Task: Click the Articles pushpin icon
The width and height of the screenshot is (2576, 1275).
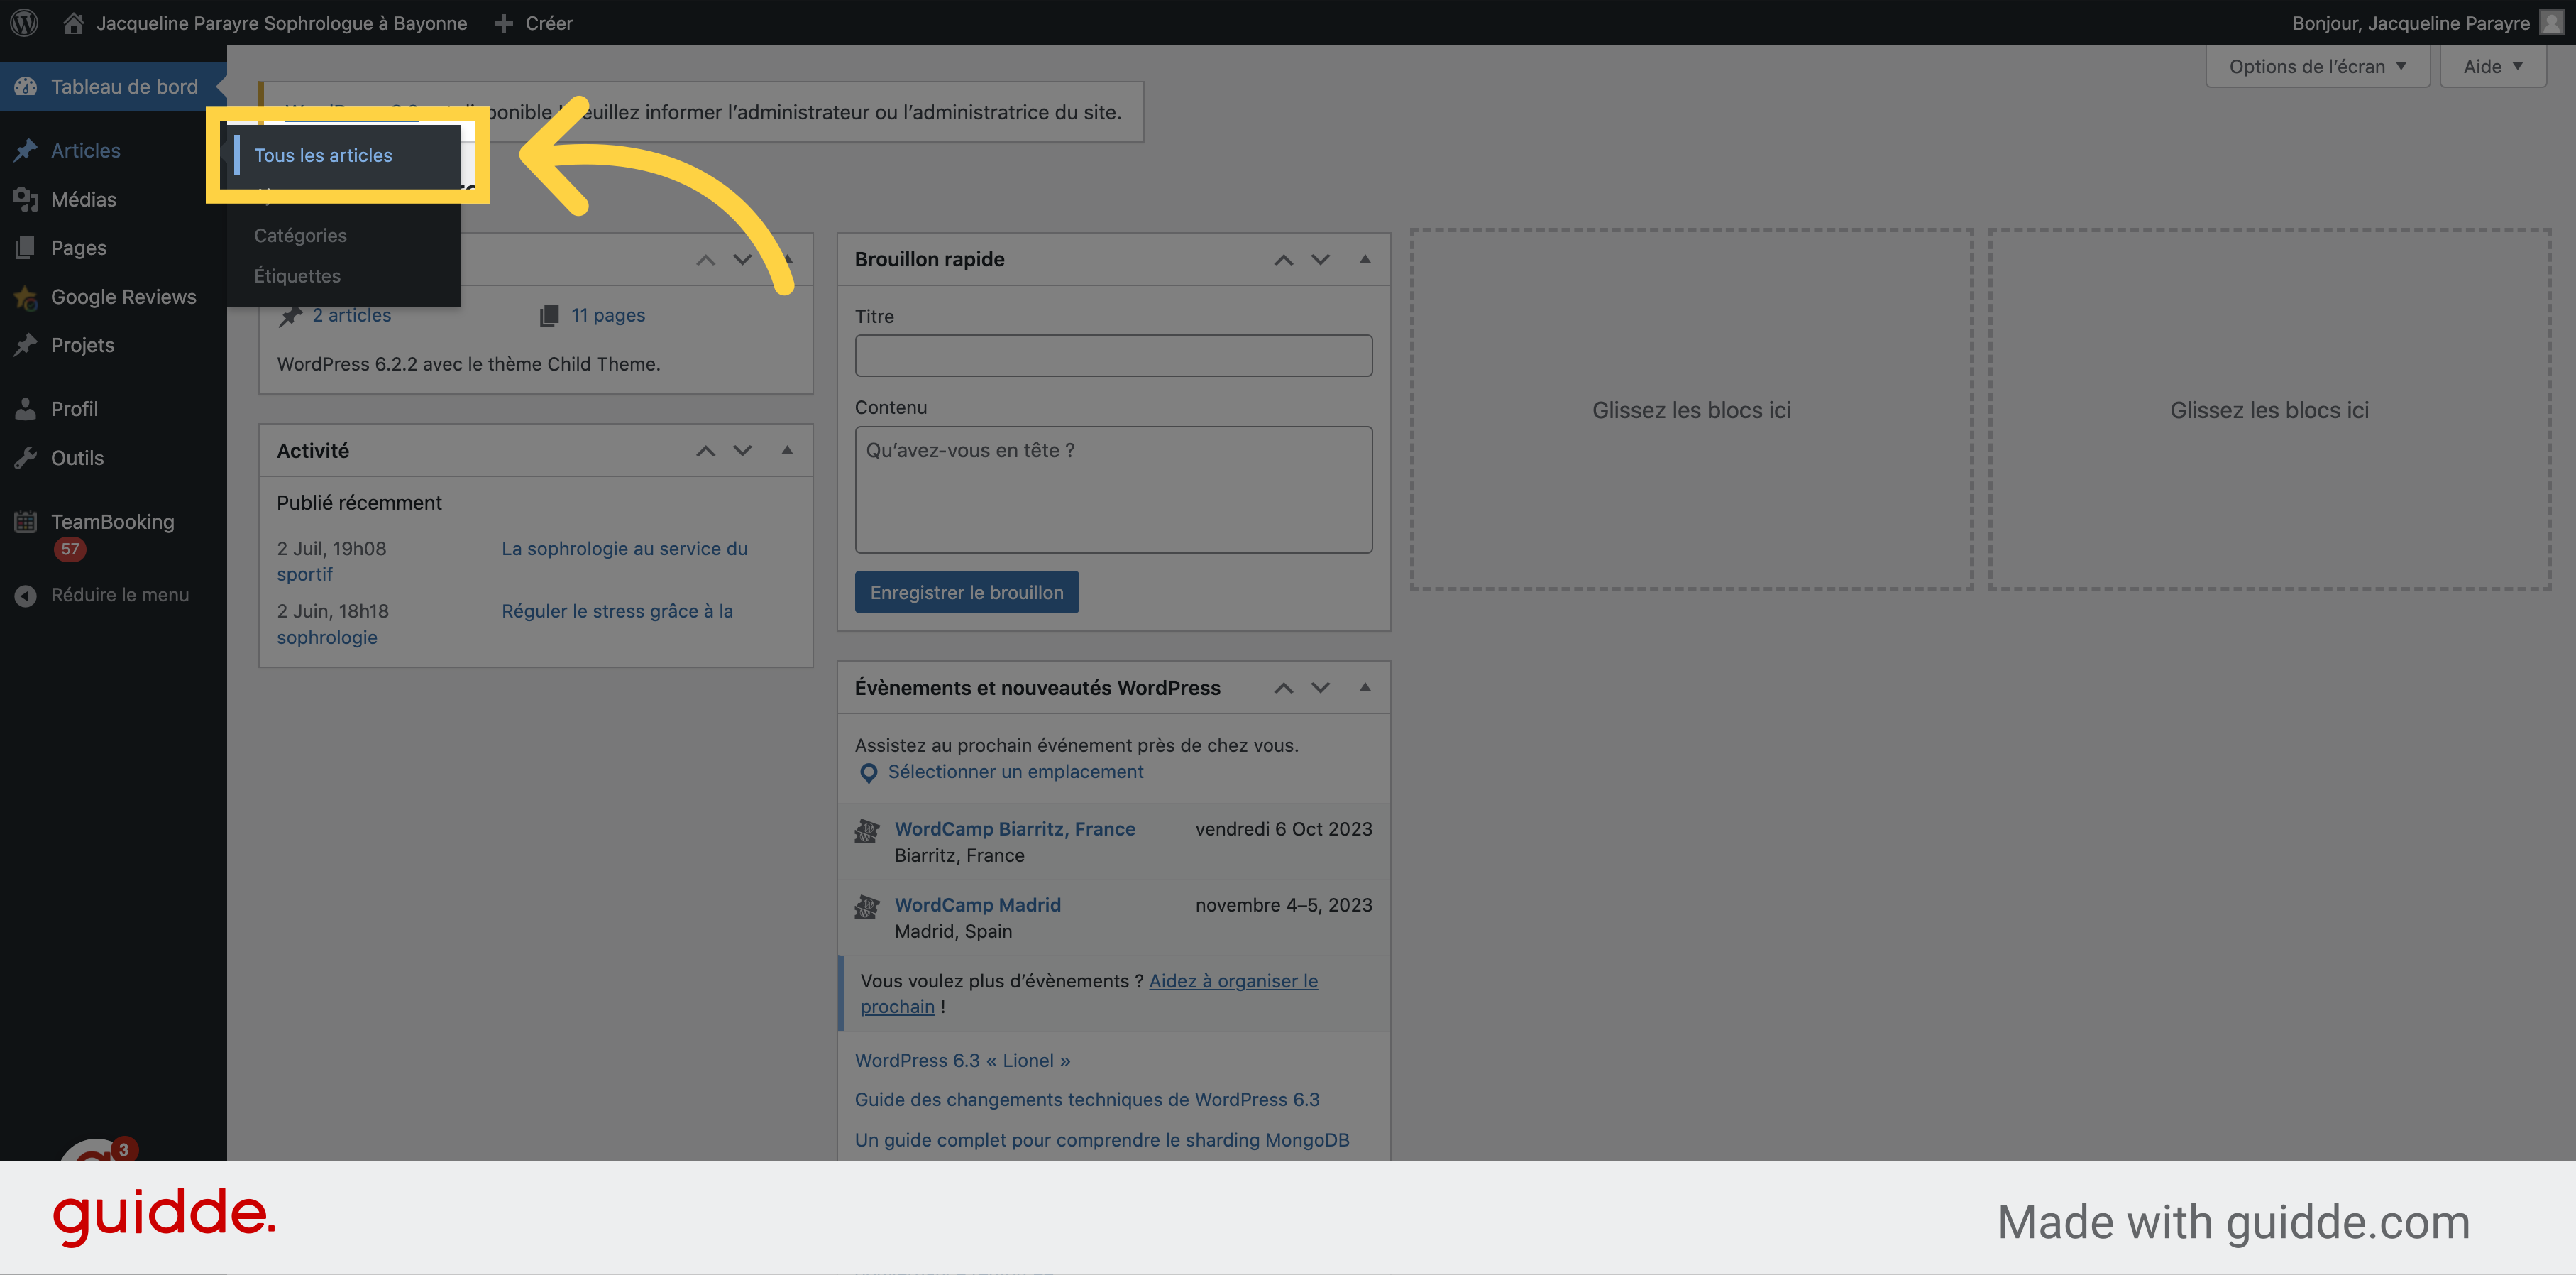Action: click(x=26, y=150)
